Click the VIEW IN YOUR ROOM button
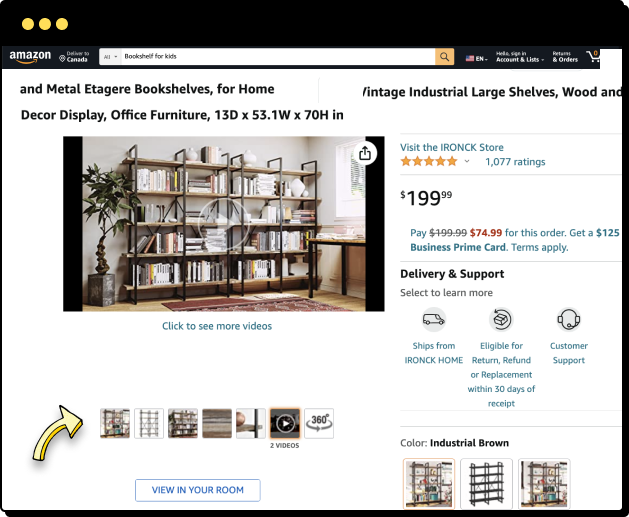Screen dimensions: 629x517 coord(198,490)
